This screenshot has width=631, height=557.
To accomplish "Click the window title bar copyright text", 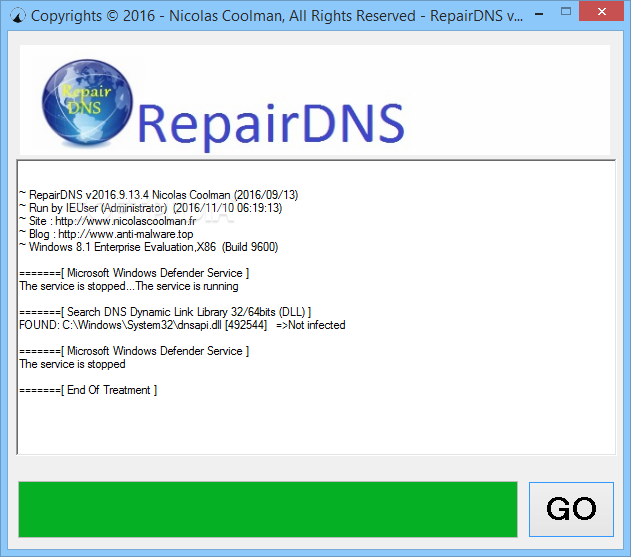I will coord(277,16).
